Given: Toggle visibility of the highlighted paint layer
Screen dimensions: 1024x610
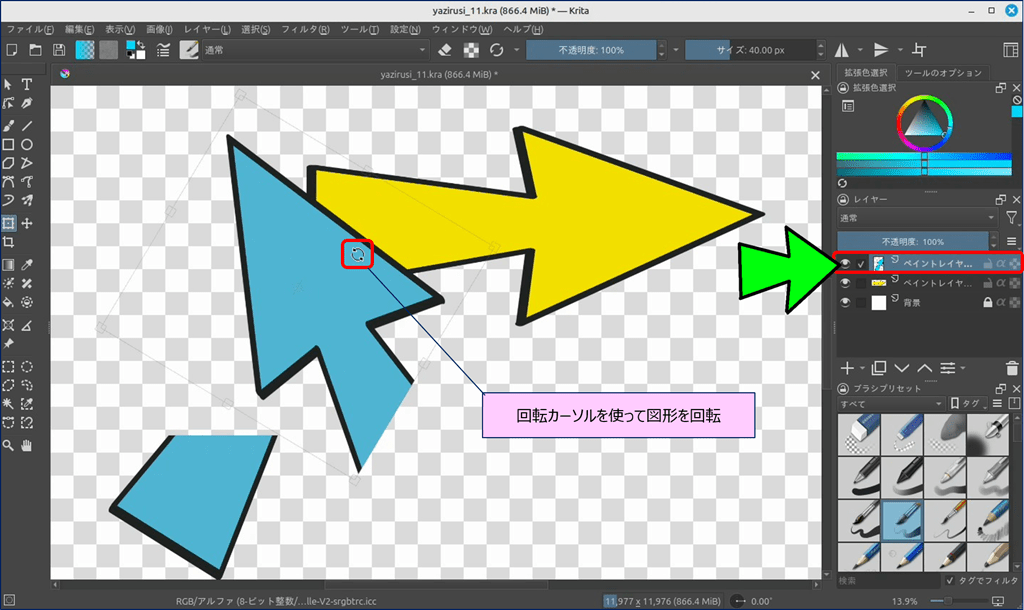Looking at the screenshot, I should tap(845, 262).
